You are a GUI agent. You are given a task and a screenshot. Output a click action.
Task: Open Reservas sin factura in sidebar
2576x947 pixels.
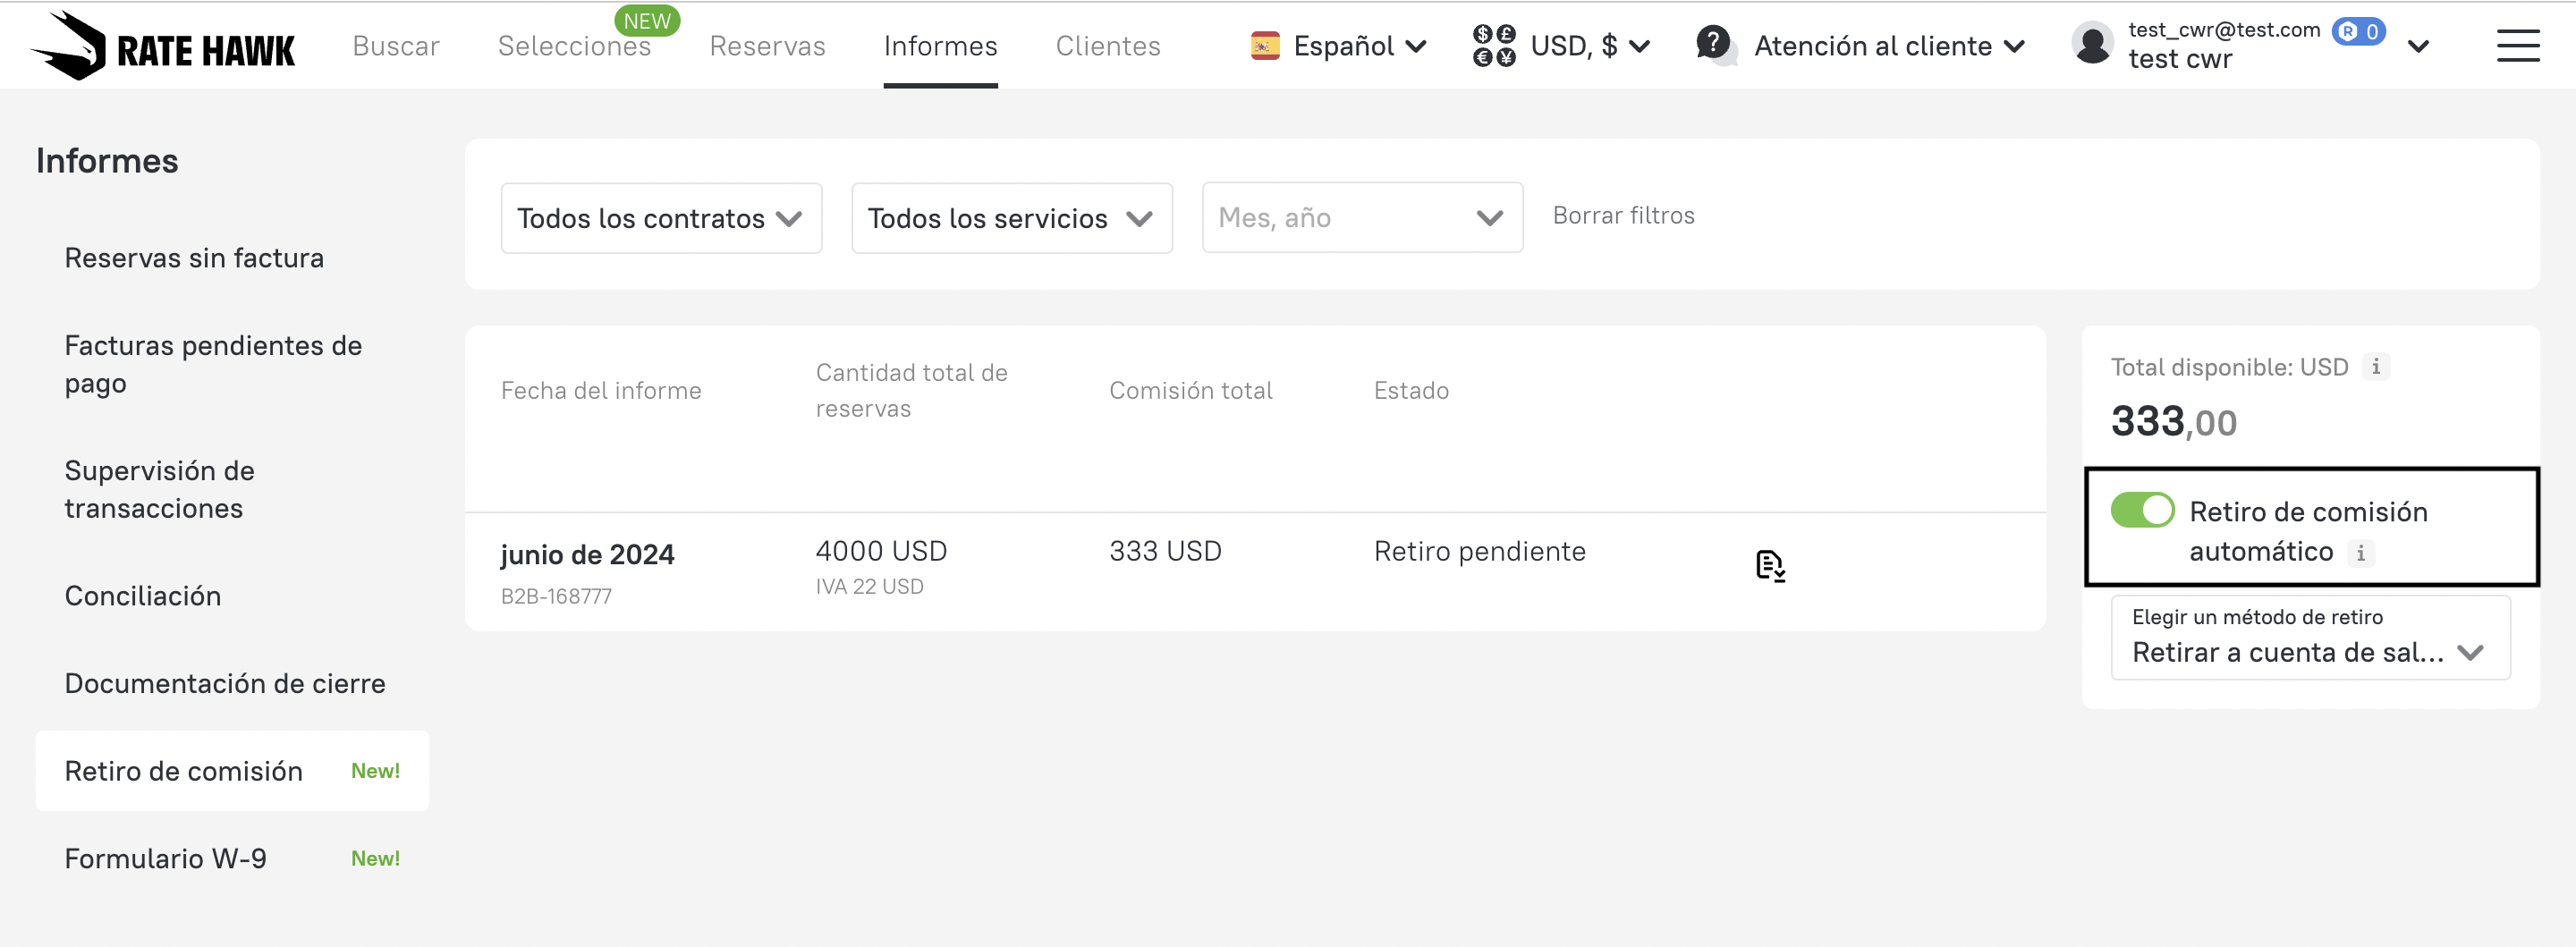194,258
